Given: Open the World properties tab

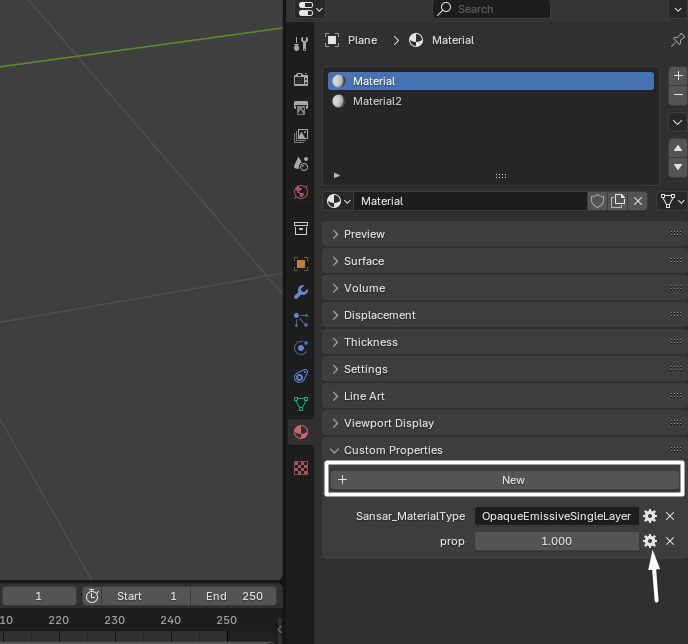Looking at the screenshot, I should (x=301, y=191).
